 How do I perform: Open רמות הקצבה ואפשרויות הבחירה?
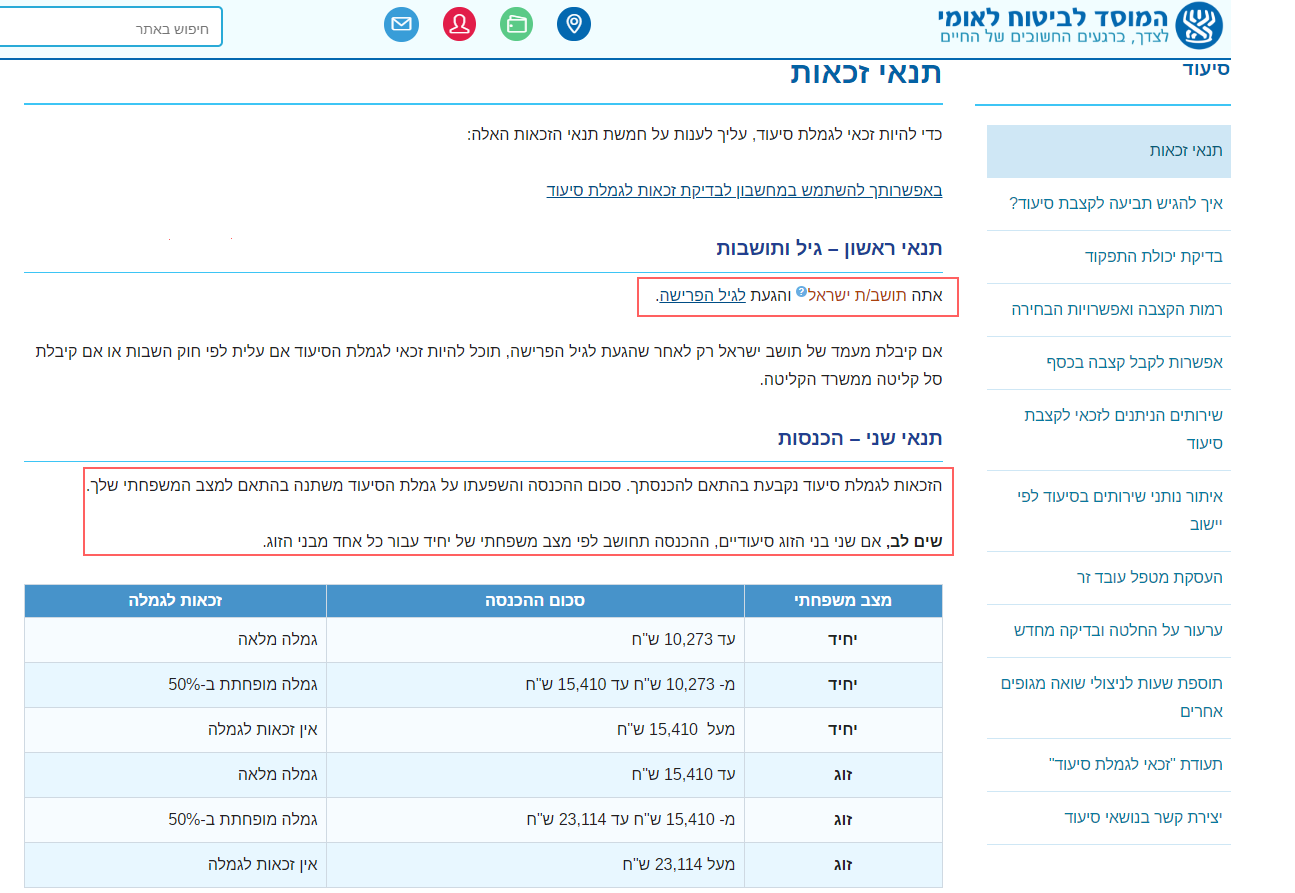[1117, 309]
